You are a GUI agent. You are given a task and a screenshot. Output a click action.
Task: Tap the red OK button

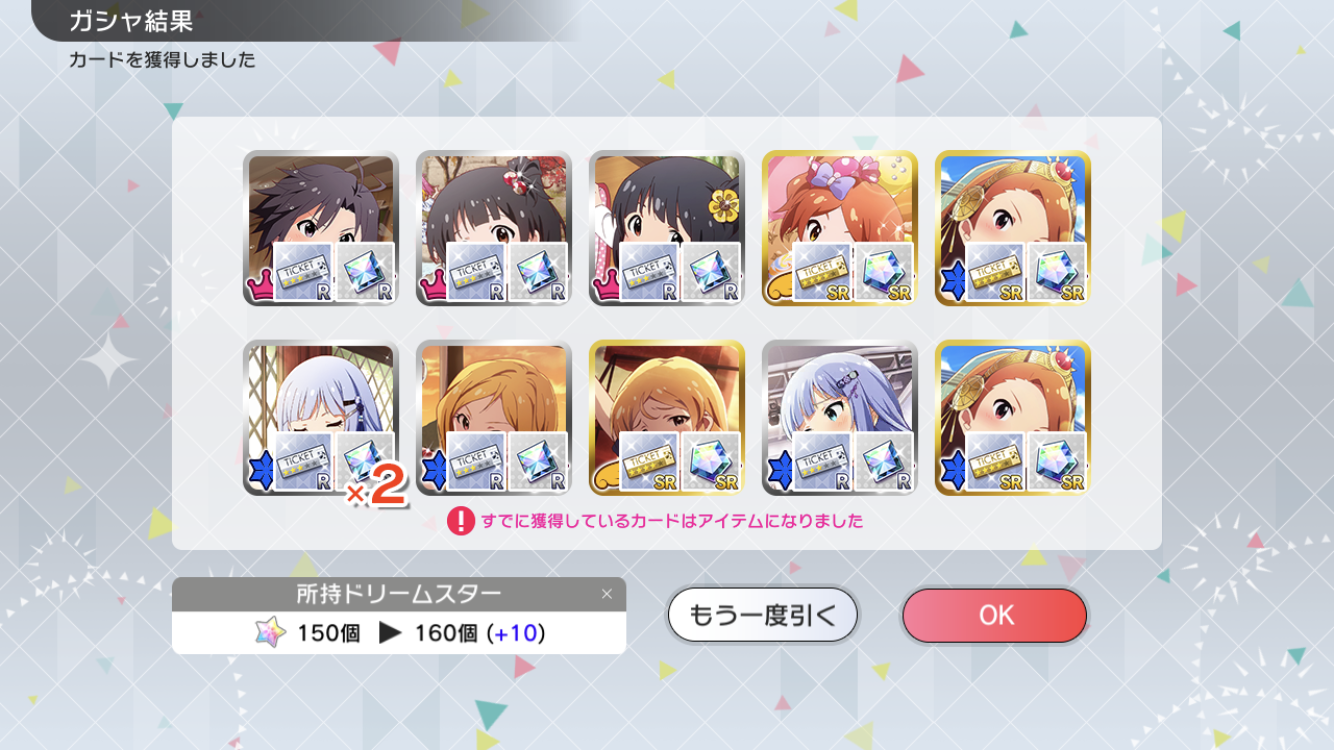click(994, 615)
